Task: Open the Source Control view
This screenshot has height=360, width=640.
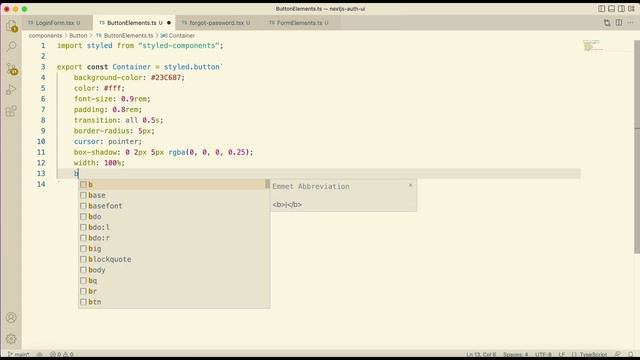Action: click(x=11, y=69)
